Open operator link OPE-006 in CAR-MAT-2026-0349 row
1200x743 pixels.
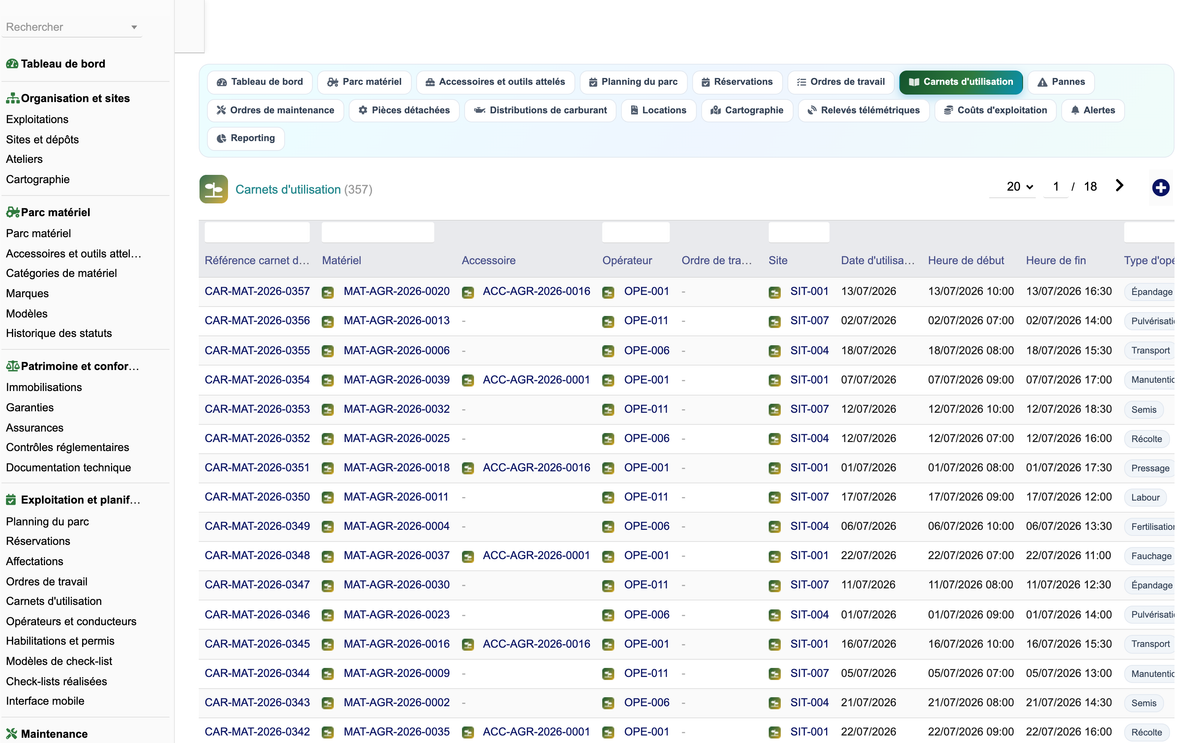[x=647, y=527]
